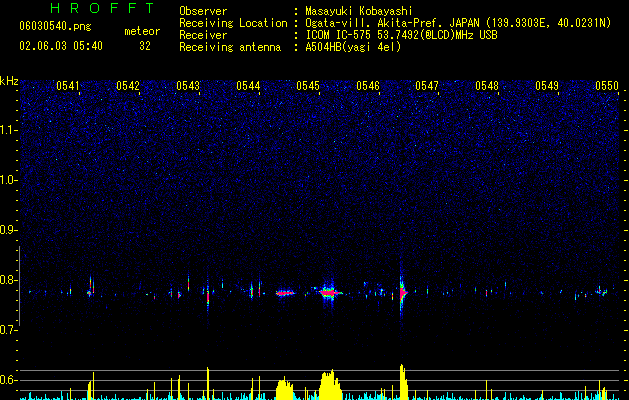Click the Ogata-vill. Akita-Pref. JAPAN location text
This screenshot has height=400, width=629.
[458, 23]
